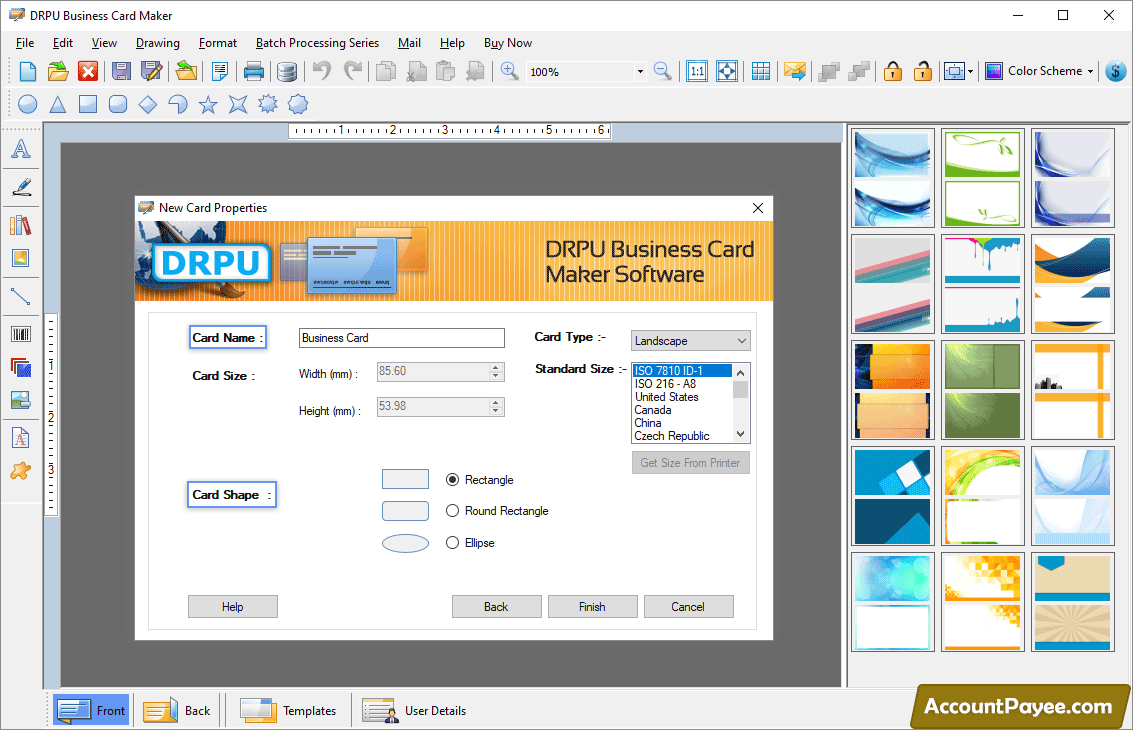Viewport: 1133px width, 730px height.
Task: Select the library books icon in sidebar
Action: tap(21, 225)
